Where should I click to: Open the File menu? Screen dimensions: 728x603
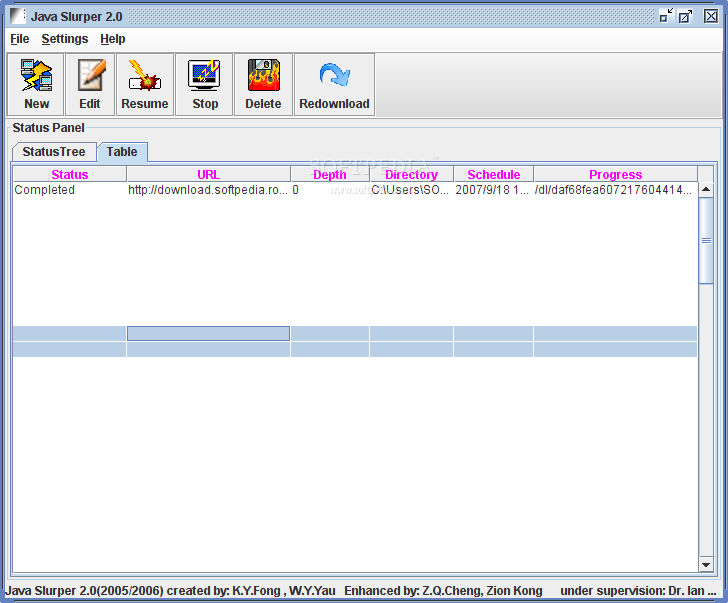[x=20, y=39]
